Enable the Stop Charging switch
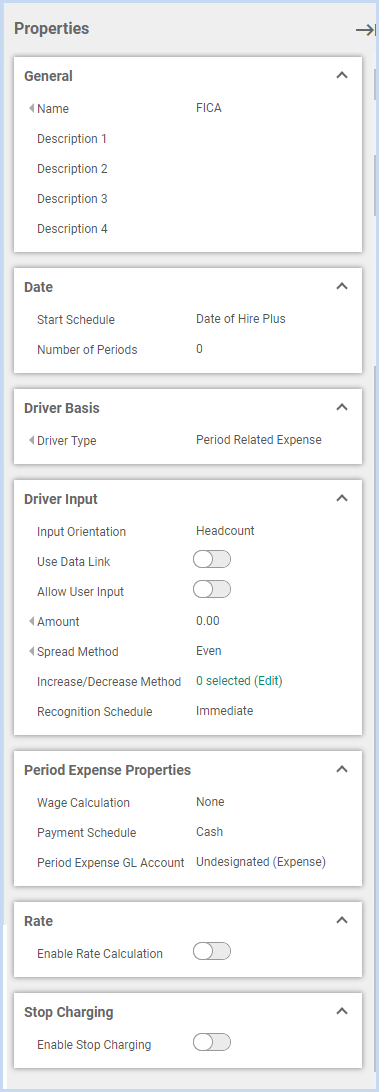This screenshot has width=379, height=1092. click(x=212, y=1043)
